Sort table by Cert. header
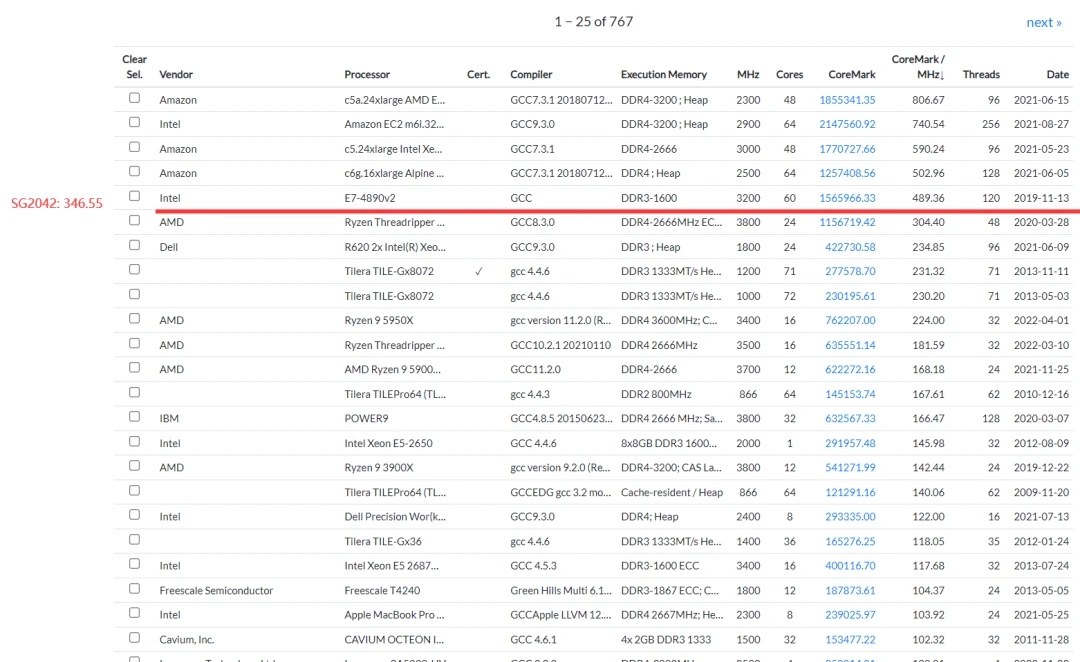This screenshot has width=1080, height=662. (478, 74)
